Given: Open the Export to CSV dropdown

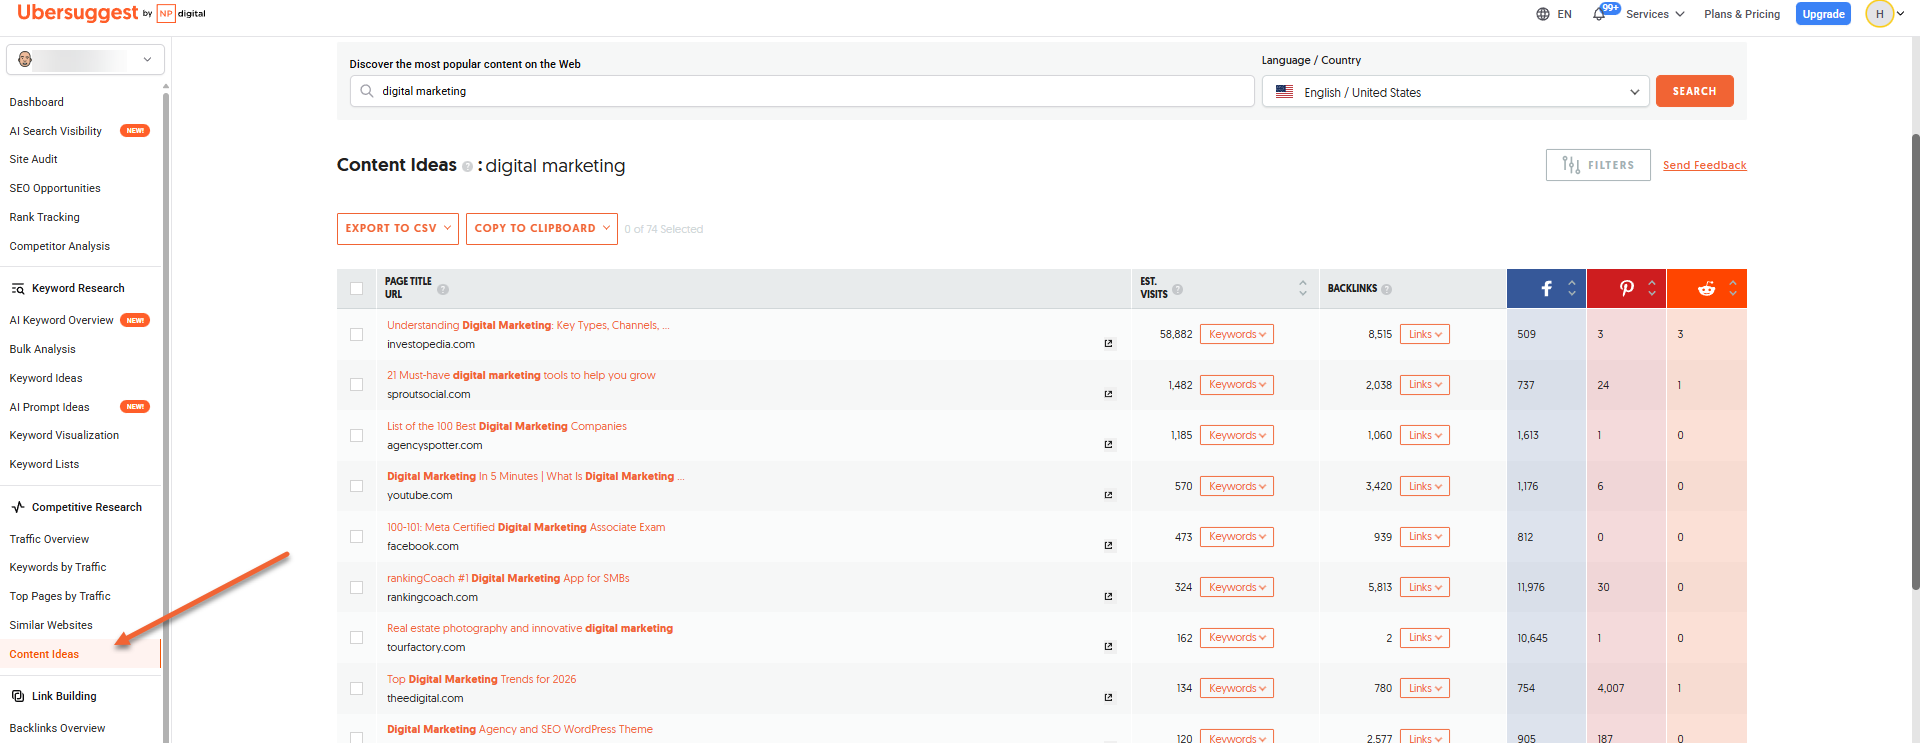Looking at the screenshot, I should 398,228.
